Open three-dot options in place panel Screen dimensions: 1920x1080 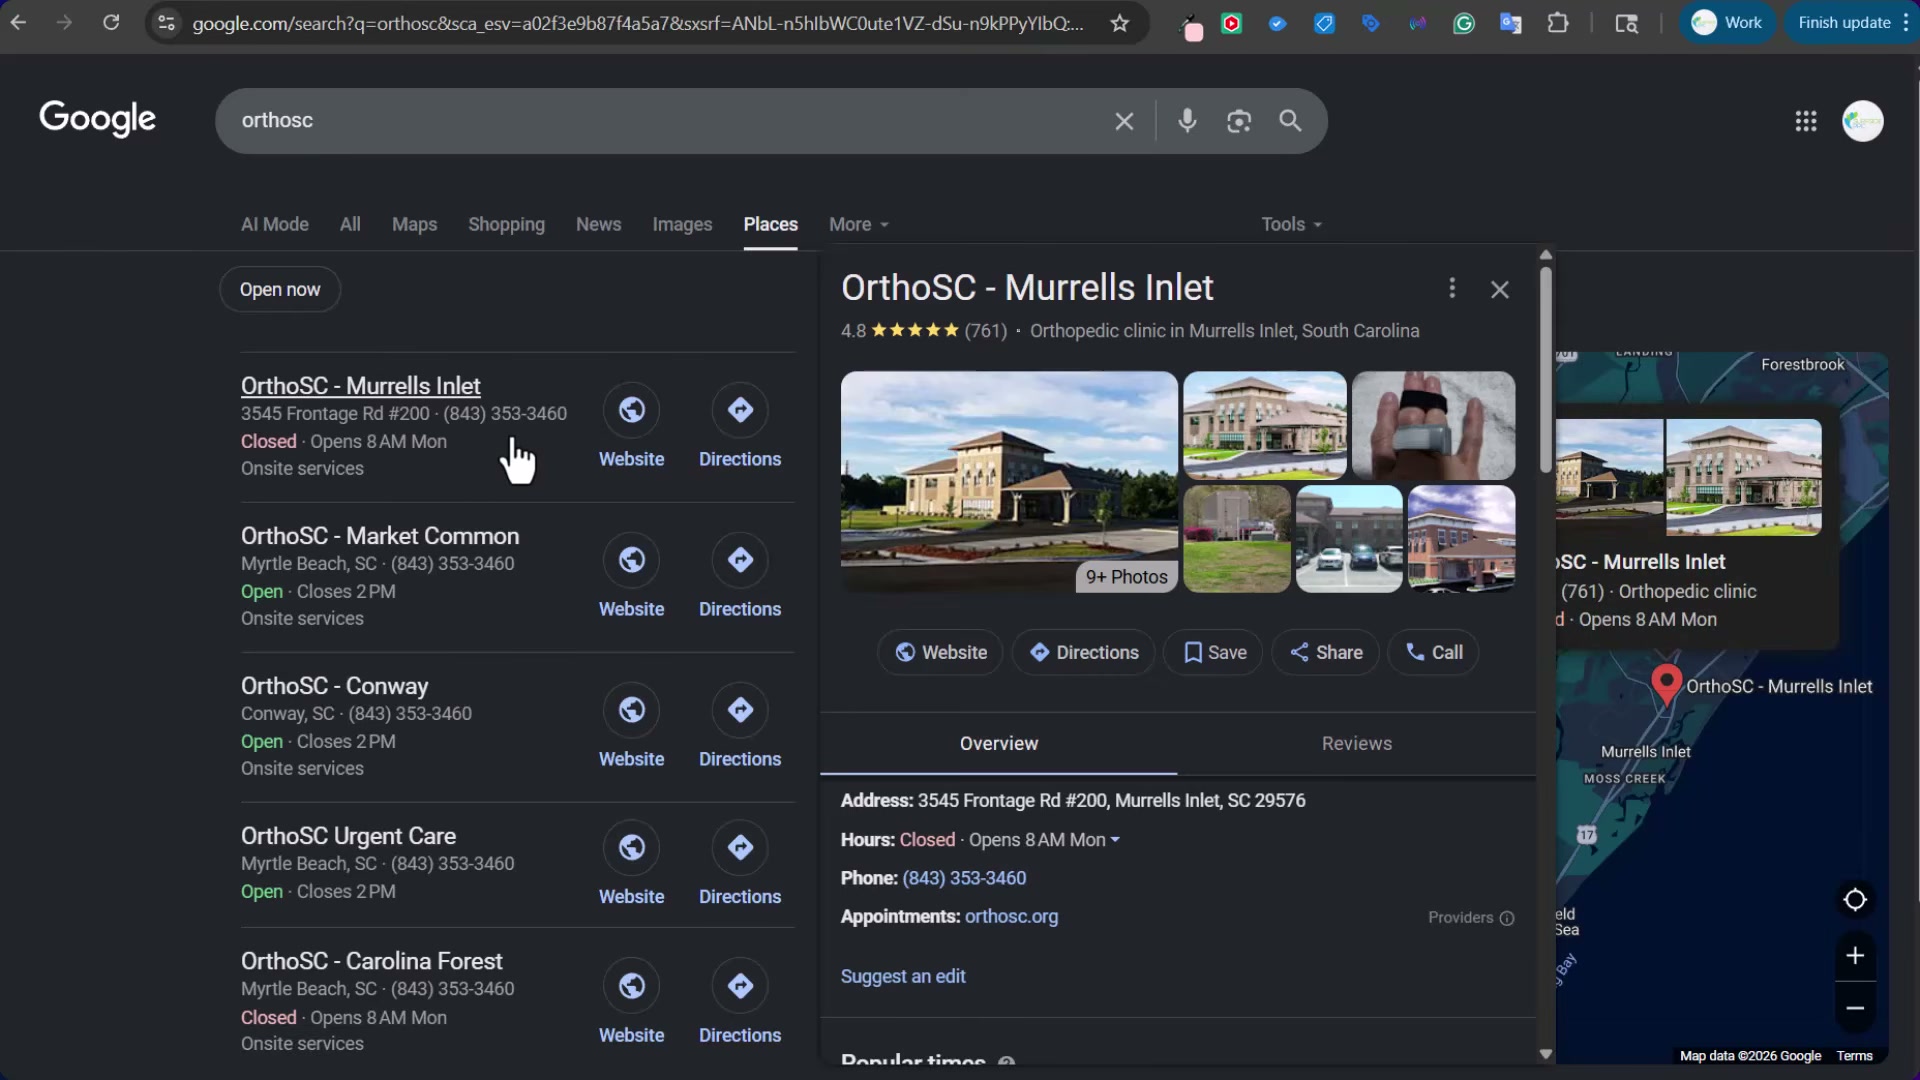point(1452,289)
